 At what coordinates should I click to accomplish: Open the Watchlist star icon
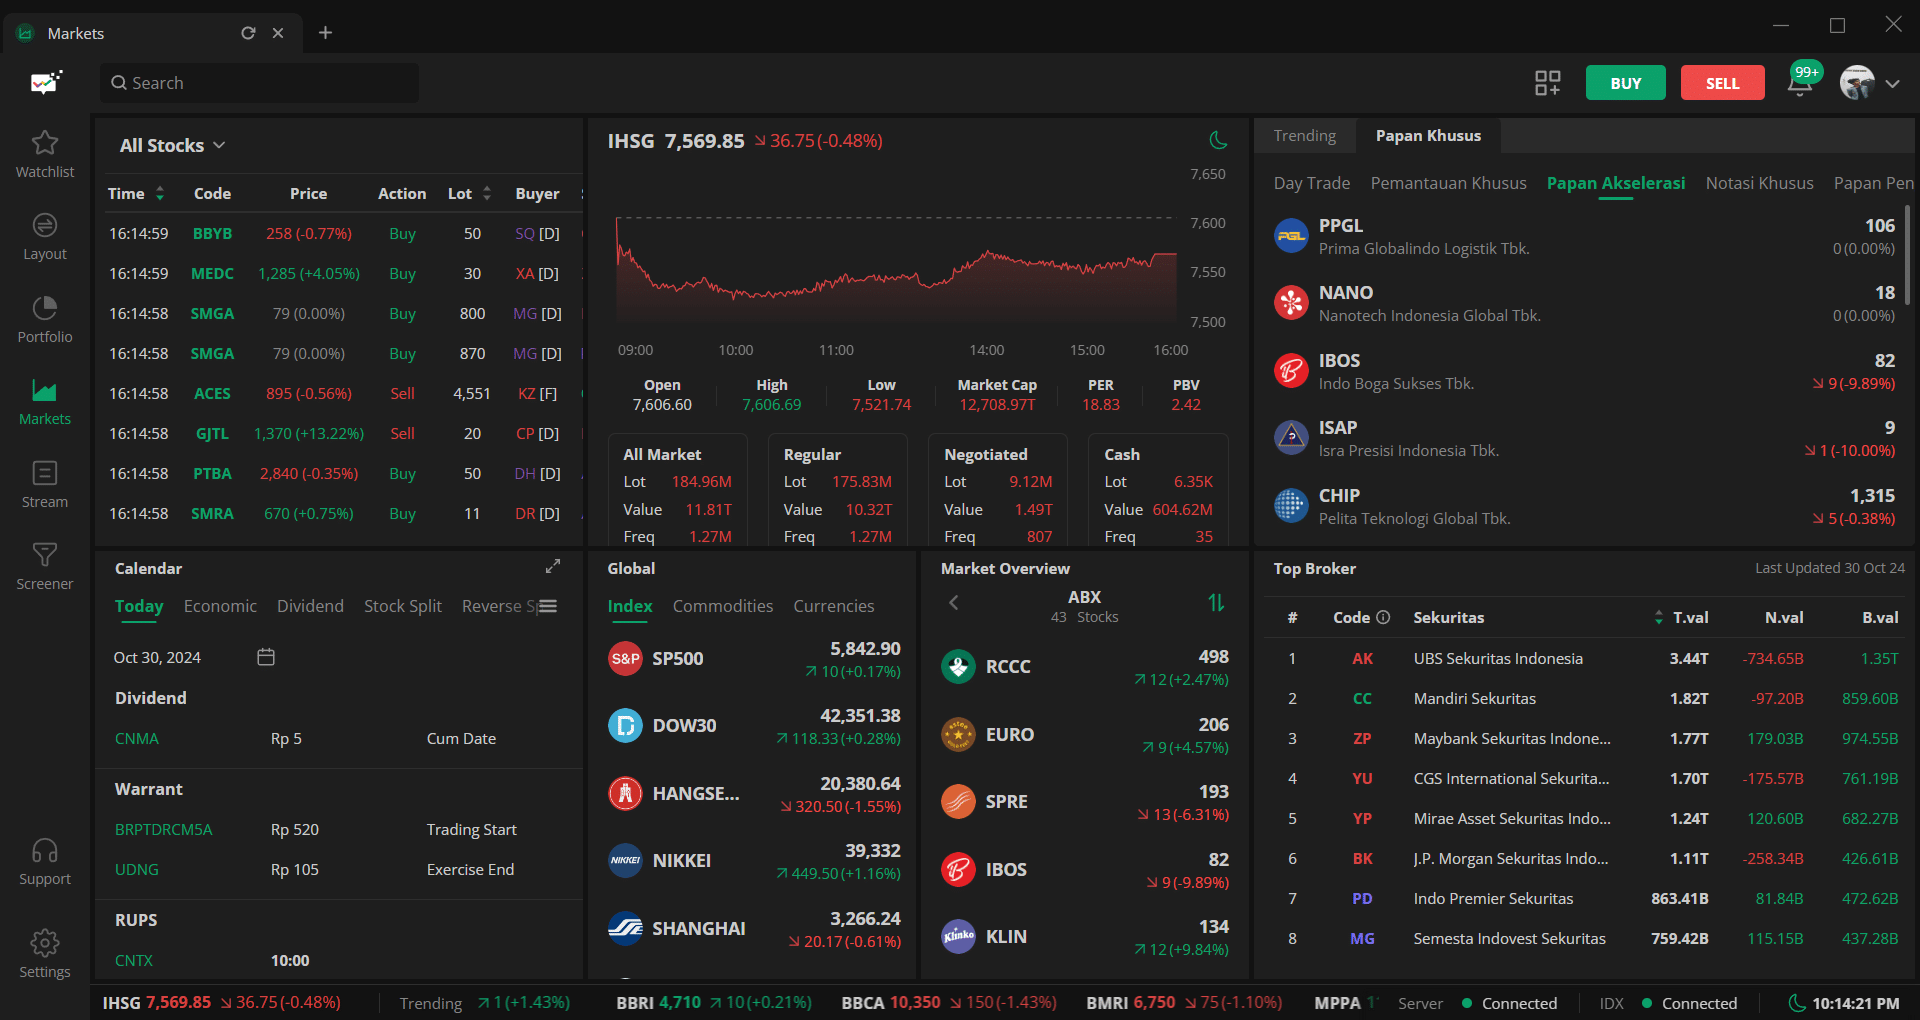point(45,142)
